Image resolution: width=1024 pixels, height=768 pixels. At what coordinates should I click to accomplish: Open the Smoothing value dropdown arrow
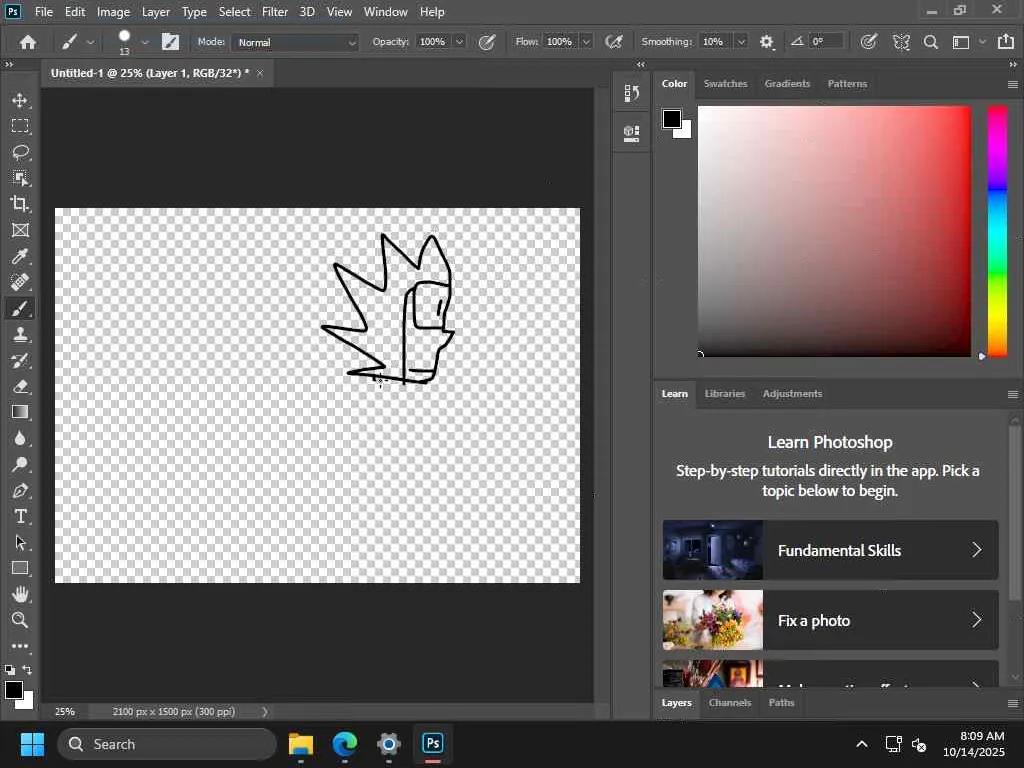(x=741, y=42)
